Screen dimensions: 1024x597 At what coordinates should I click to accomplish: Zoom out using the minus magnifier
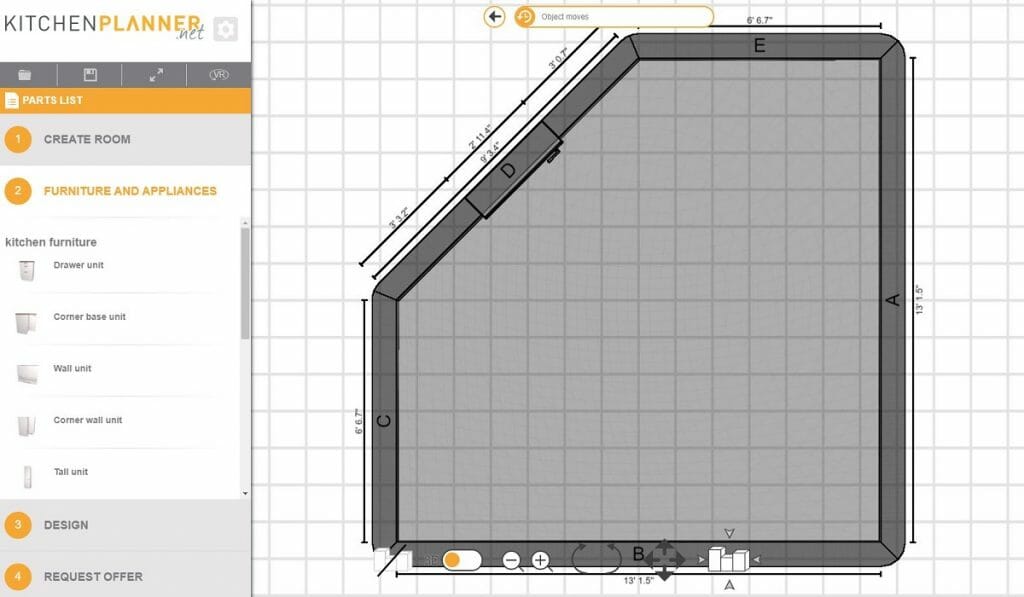coord(512,560)
